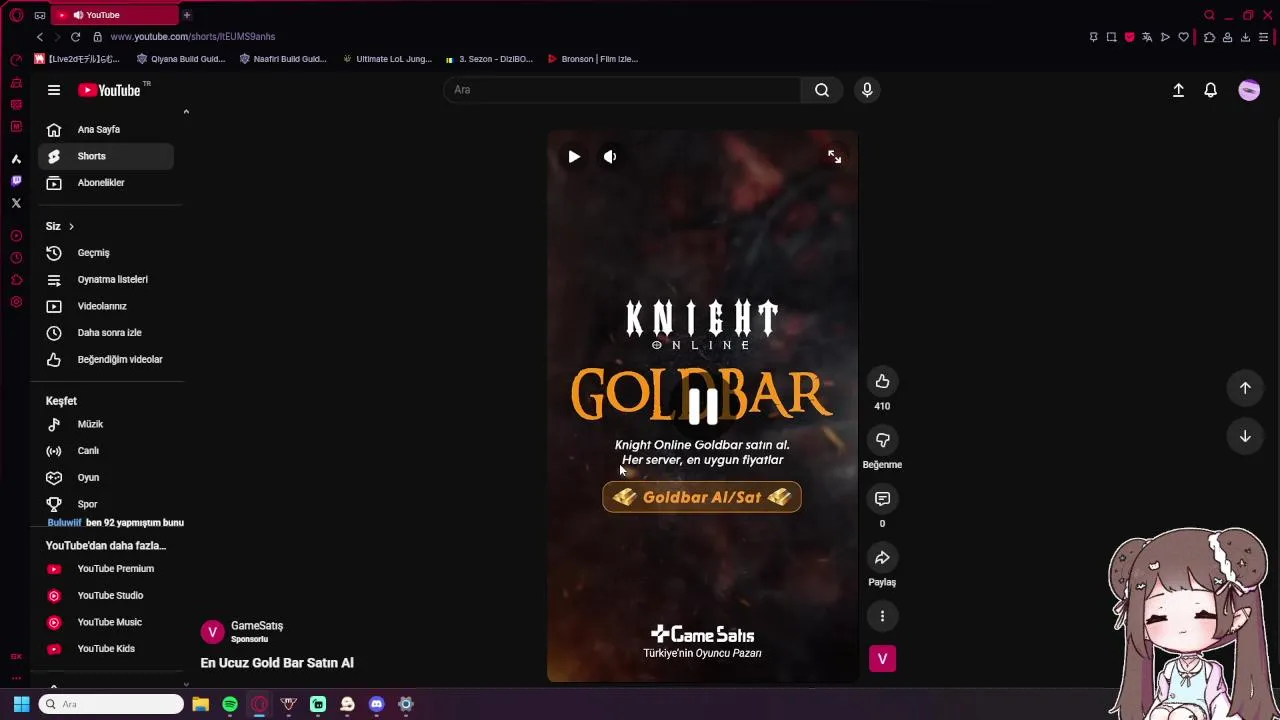
Task: Open YouTube Studio link
Action: tap(106, 596)
